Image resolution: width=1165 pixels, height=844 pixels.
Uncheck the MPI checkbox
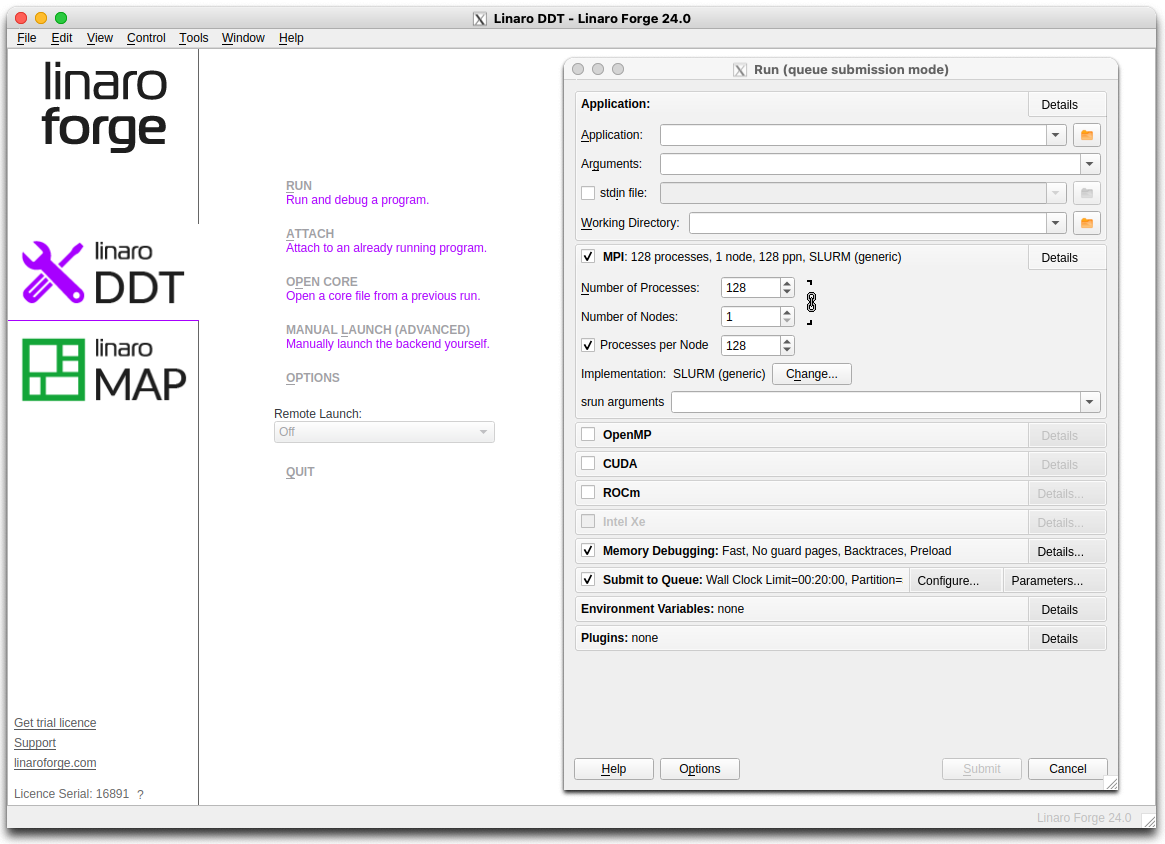[x=588, y=256]
